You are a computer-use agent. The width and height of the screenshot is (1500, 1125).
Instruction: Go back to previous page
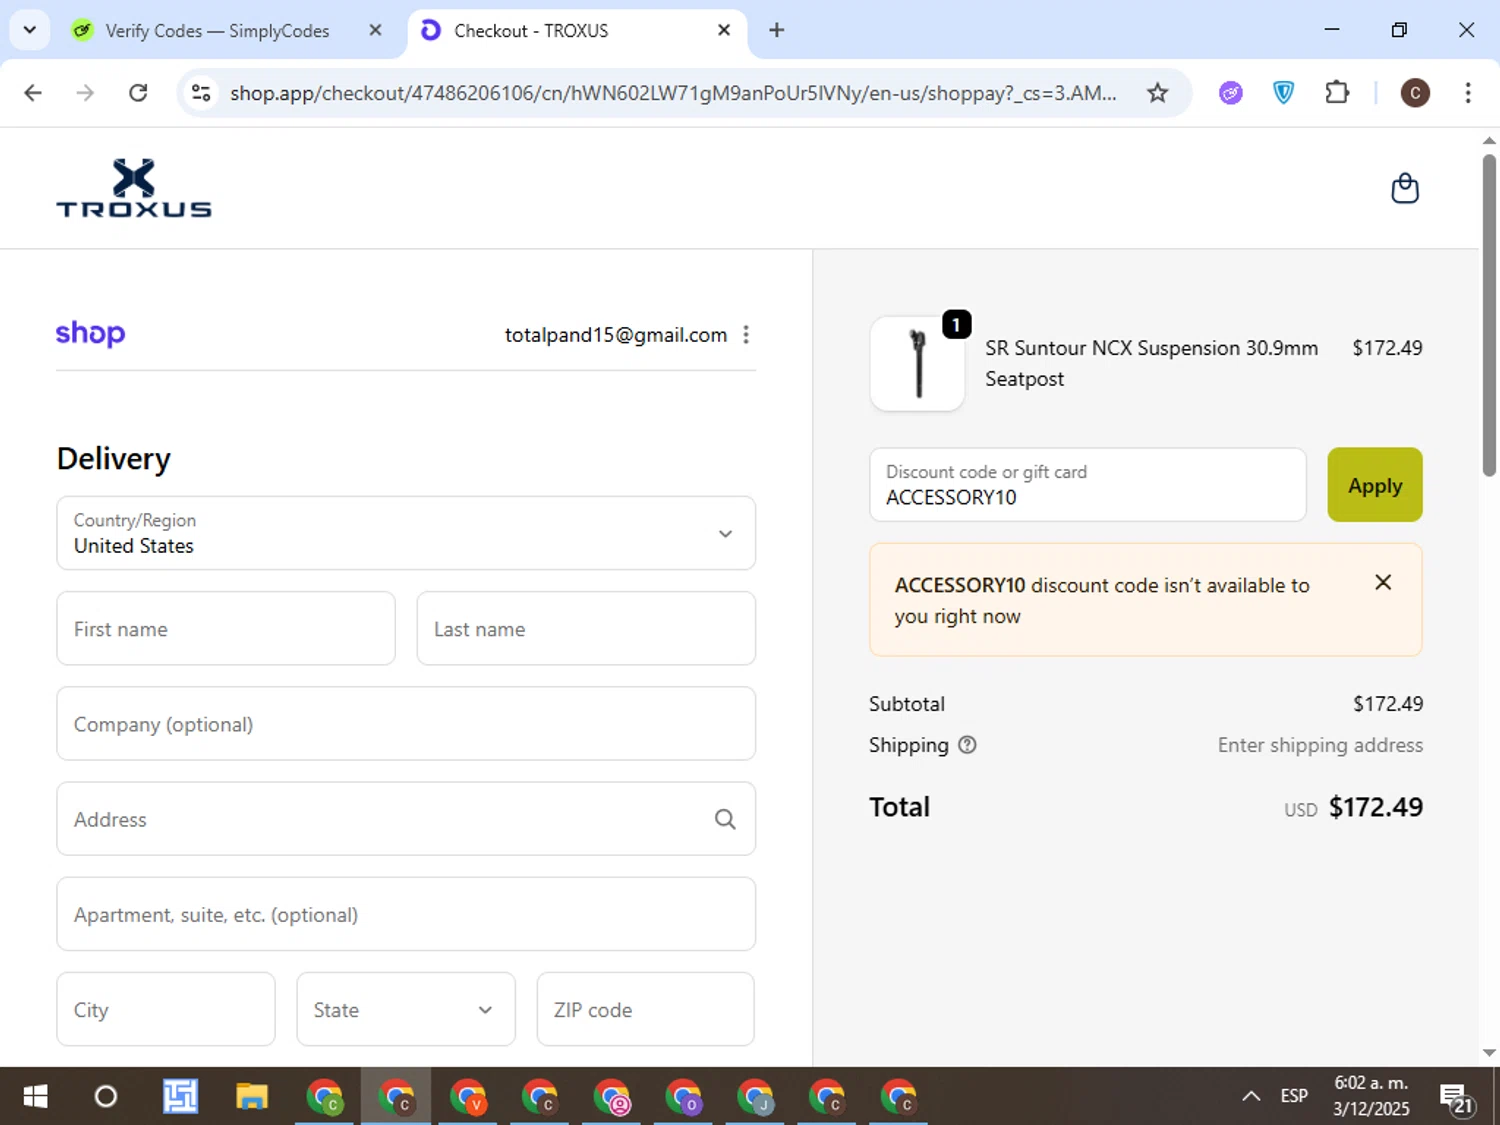pyautogui.click(x=33, y=93)
